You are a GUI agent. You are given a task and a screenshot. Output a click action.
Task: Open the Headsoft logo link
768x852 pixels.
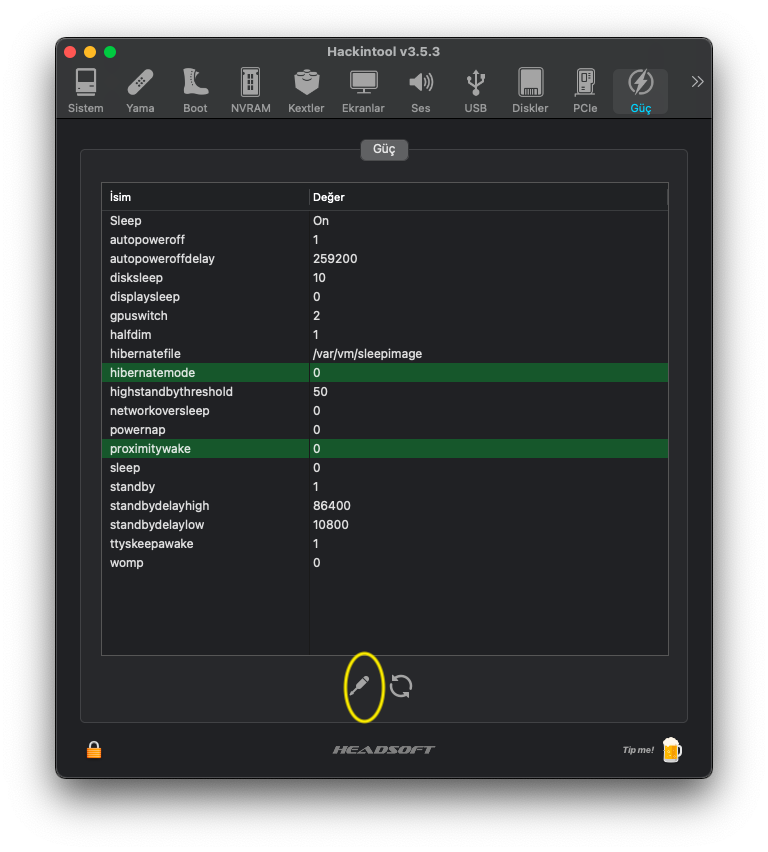click(x=384, y=749)
